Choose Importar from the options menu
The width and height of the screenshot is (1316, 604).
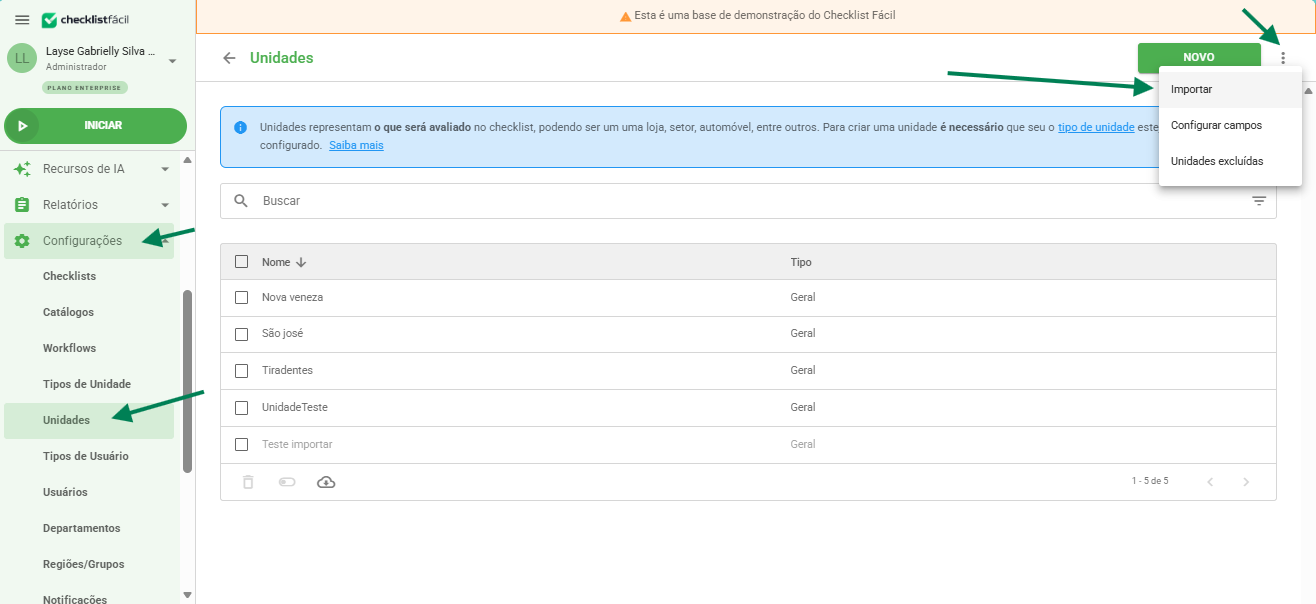[x=1230, y=89]
